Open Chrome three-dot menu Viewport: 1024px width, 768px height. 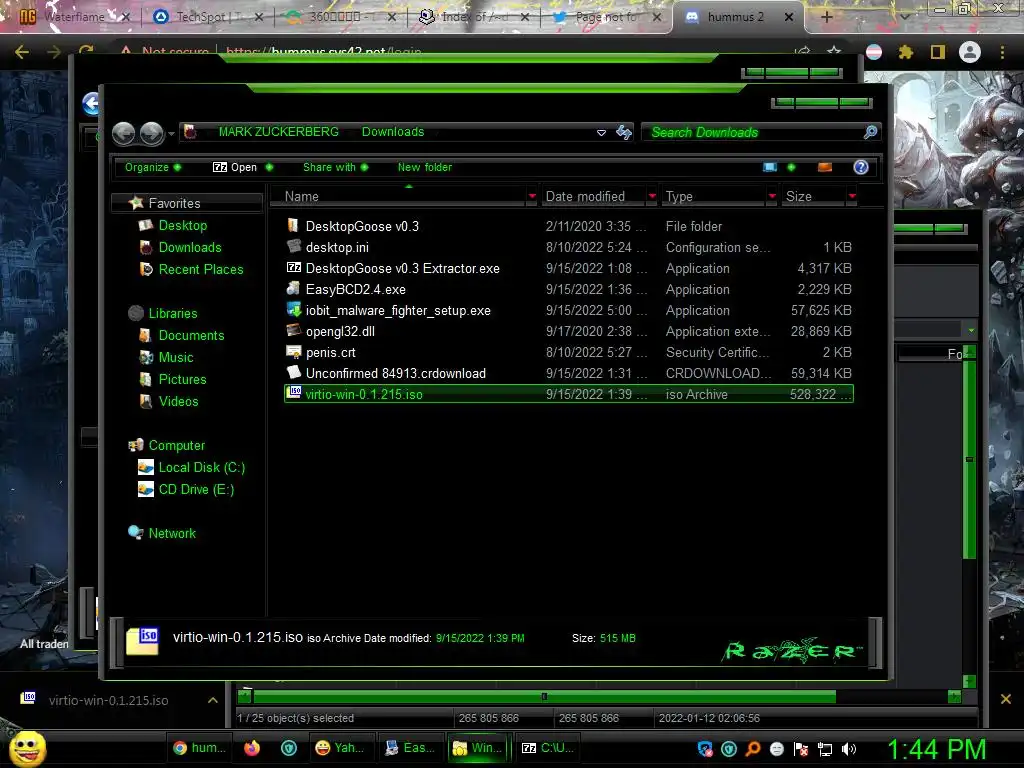(1002, 52)
